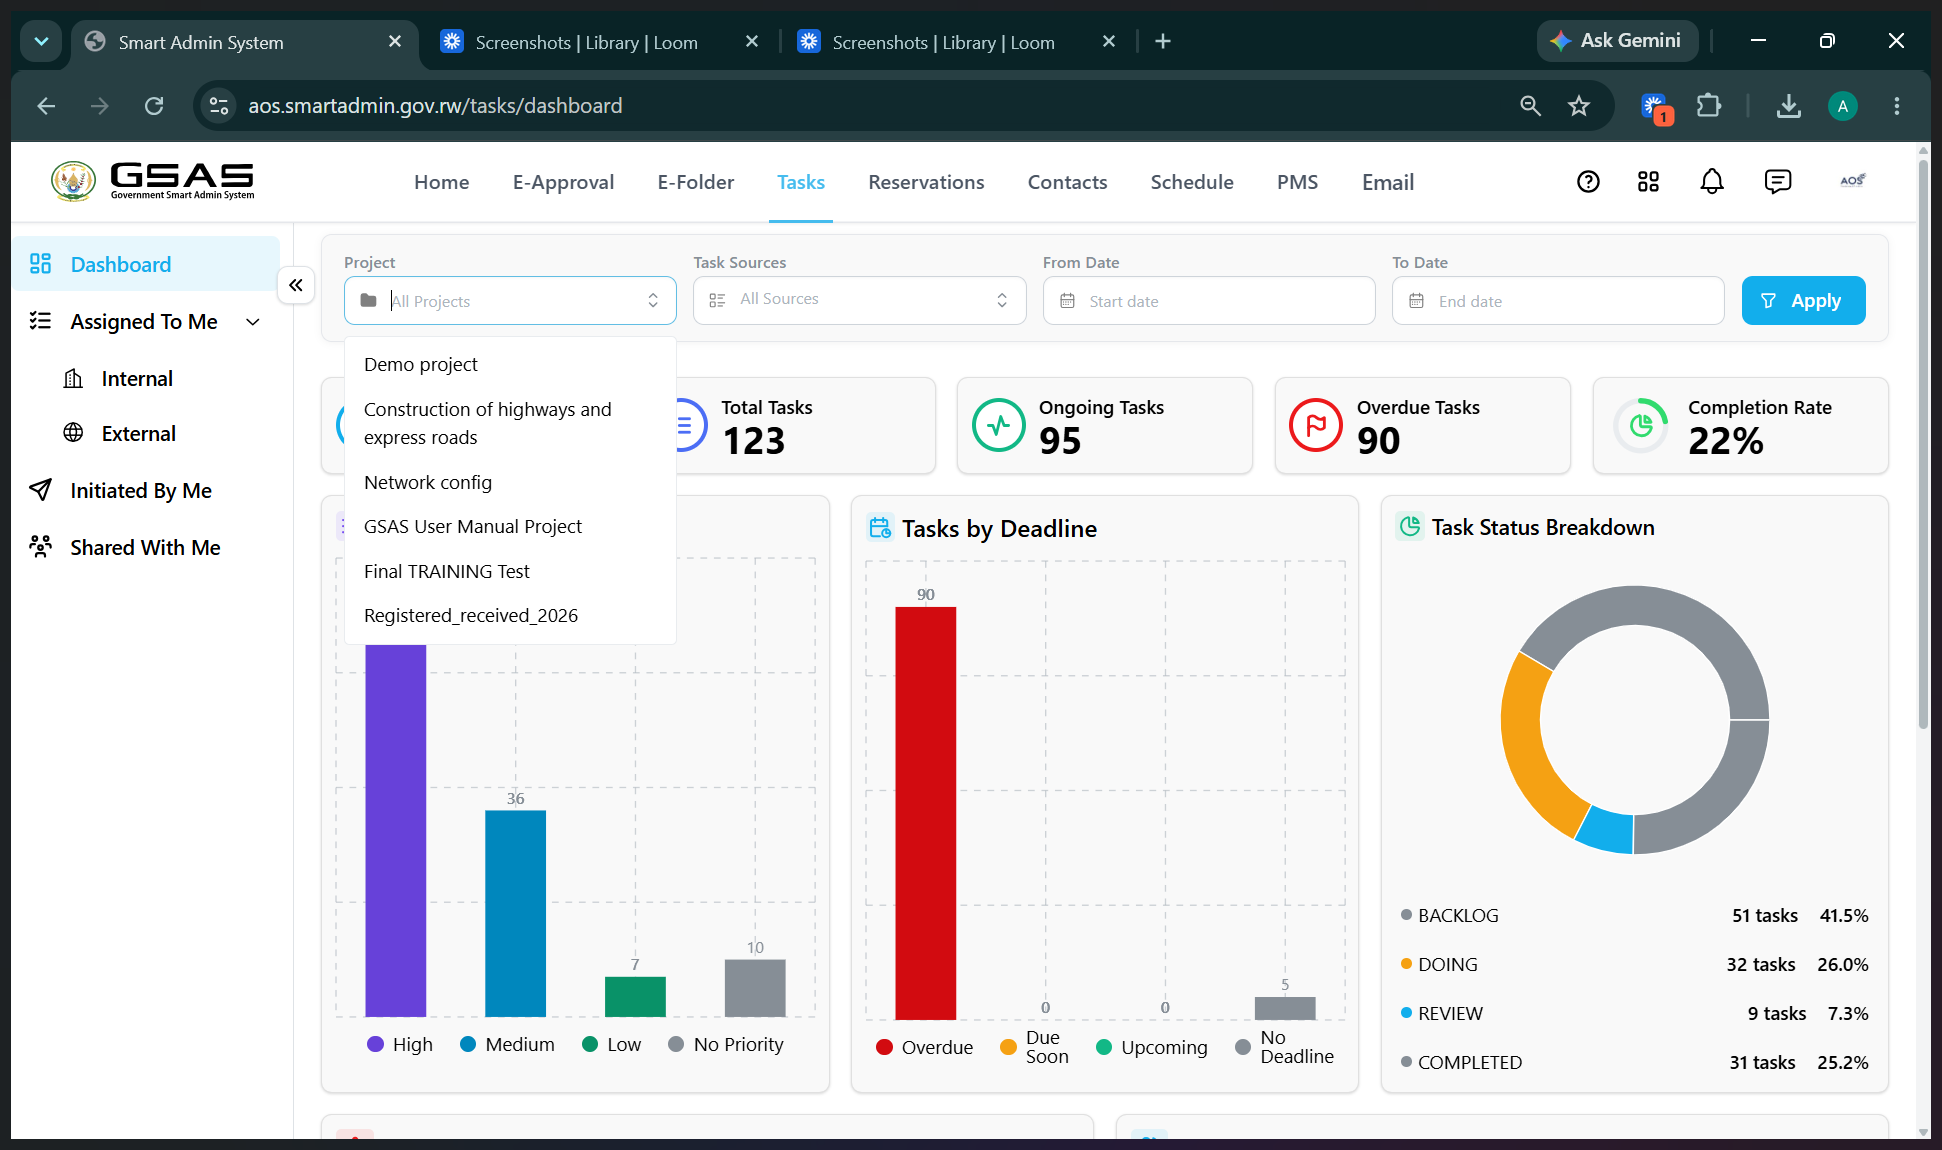
Task: Open the Task Sources dropdown
Action: pyautogui.click(x=860, y=301)
